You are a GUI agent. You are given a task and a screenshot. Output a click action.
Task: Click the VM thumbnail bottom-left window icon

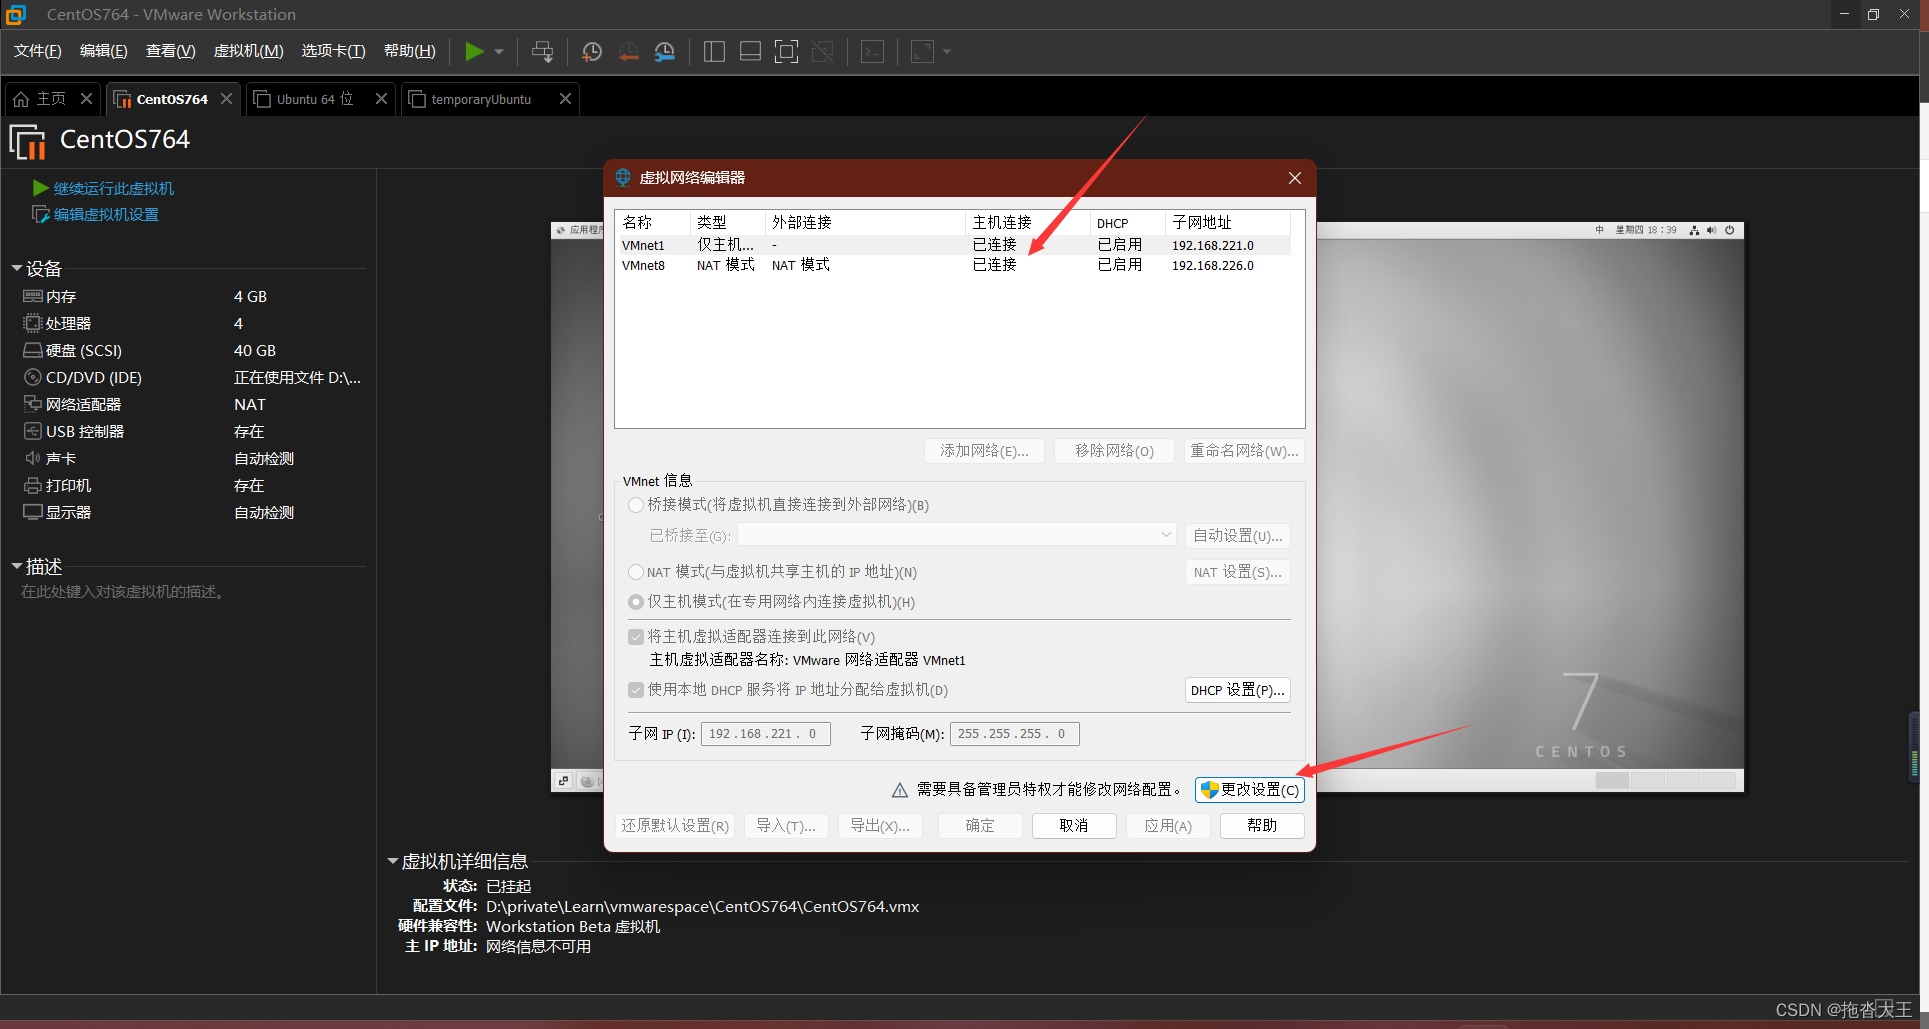[563, 781]
